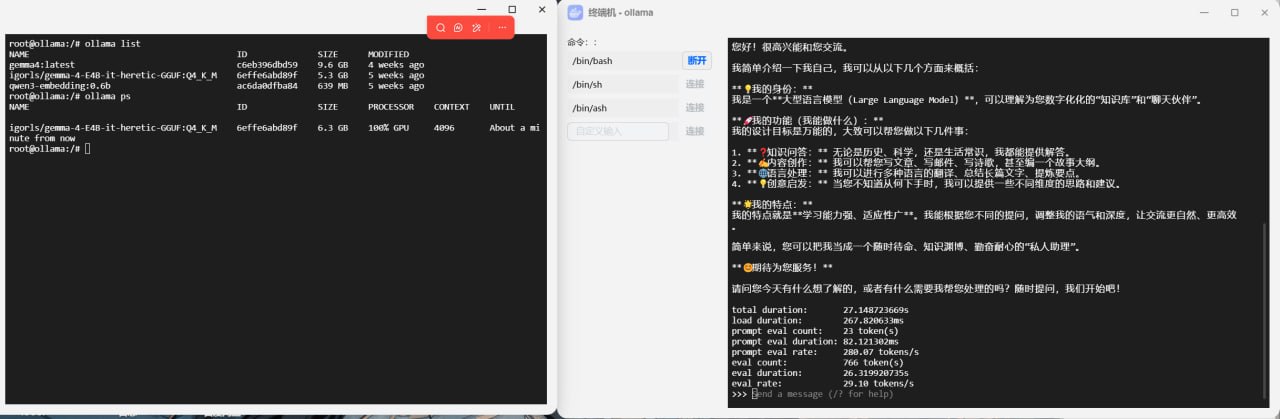Click the /bin/bash command field
This screenshot has width=1280, height=419.
[x=622, y=61]
